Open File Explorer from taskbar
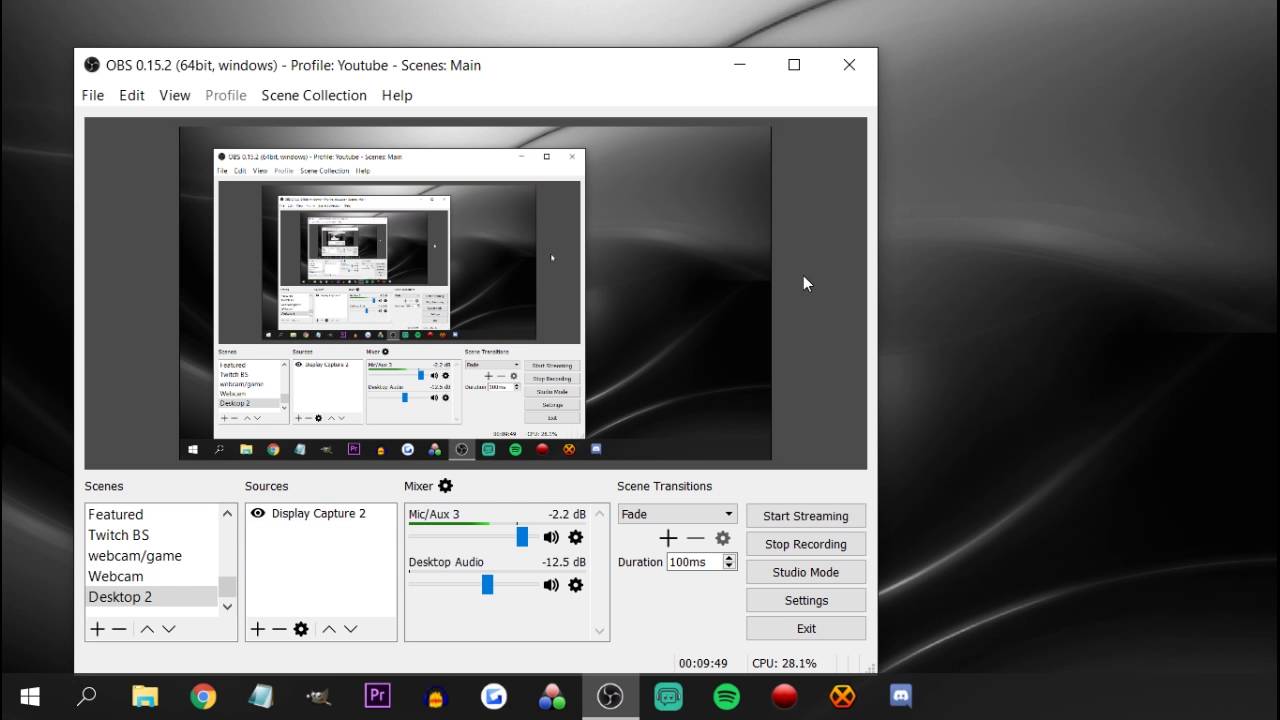Screen dimensions: 1280x720 coord(145,696)
